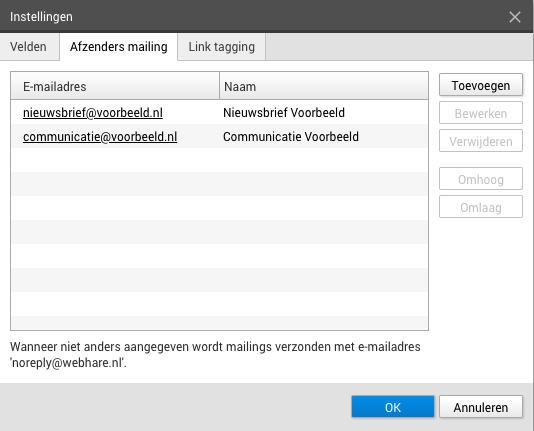Click the Omlaag button

click(481, 207)
